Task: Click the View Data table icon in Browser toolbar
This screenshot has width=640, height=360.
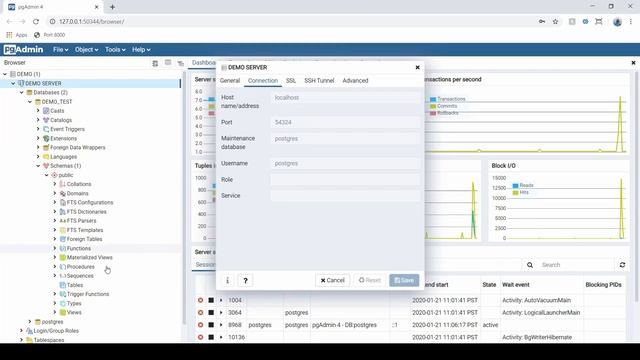Action: [168, 63]
